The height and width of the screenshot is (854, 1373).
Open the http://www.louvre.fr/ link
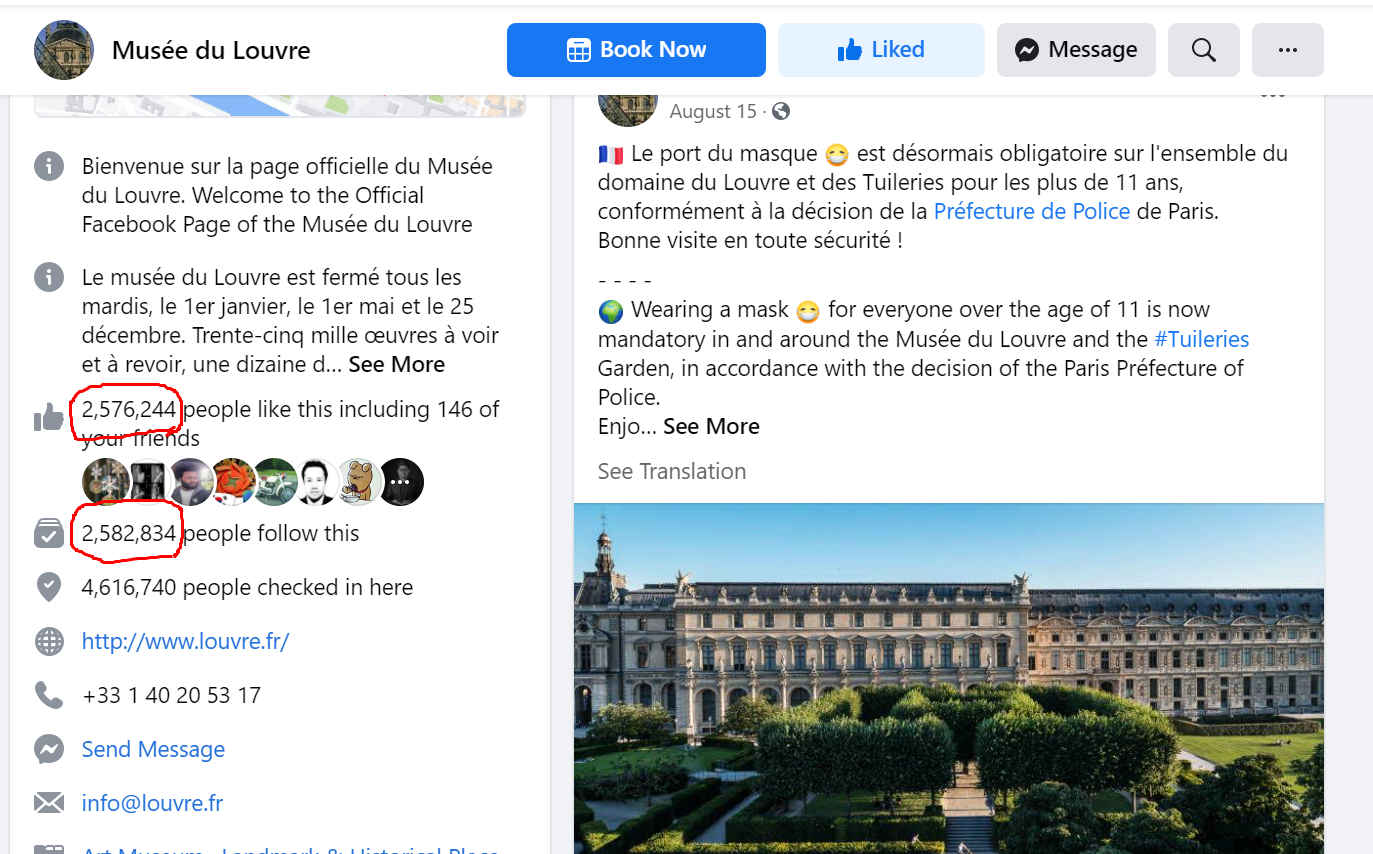click(185, 642)
